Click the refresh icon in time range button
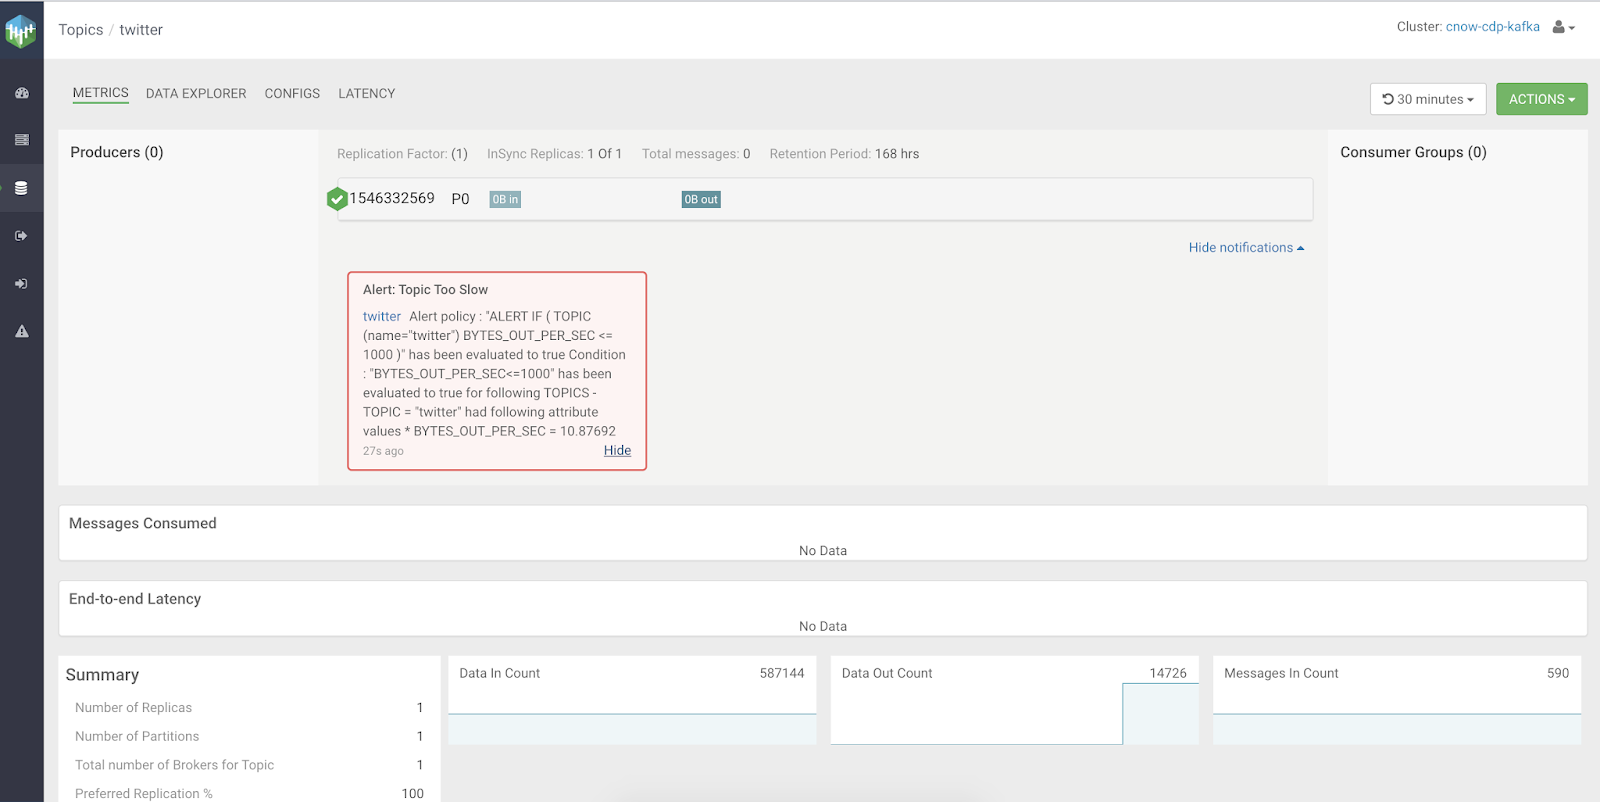Image resolution: width=1600 pixels, height=802 pixels. coord(1388,99)
